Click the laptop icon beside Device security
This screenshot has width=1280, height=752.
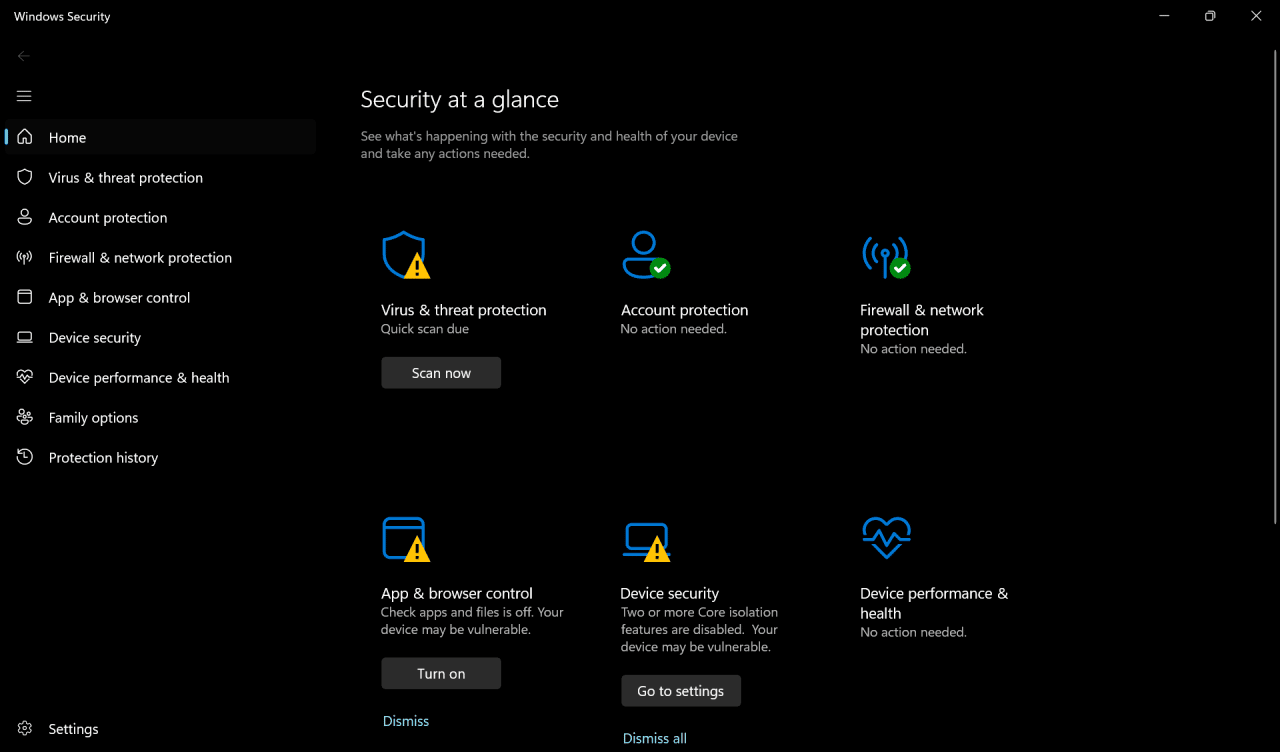[25, 337]
